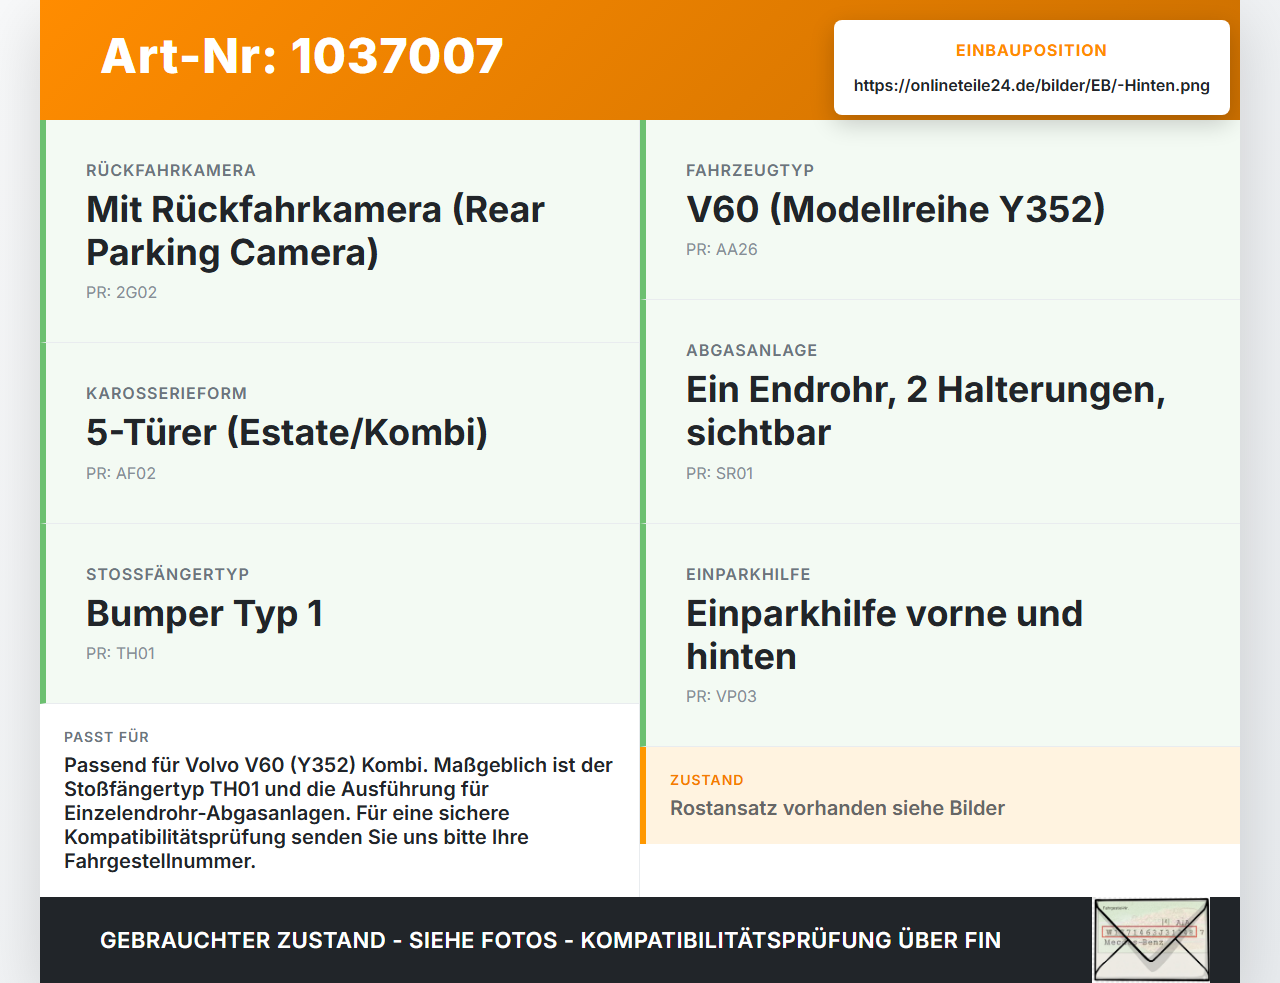Click the 'Passend für Volvo V60' description paragraph
Screen dimensions: 1280x983
(338, 813)
